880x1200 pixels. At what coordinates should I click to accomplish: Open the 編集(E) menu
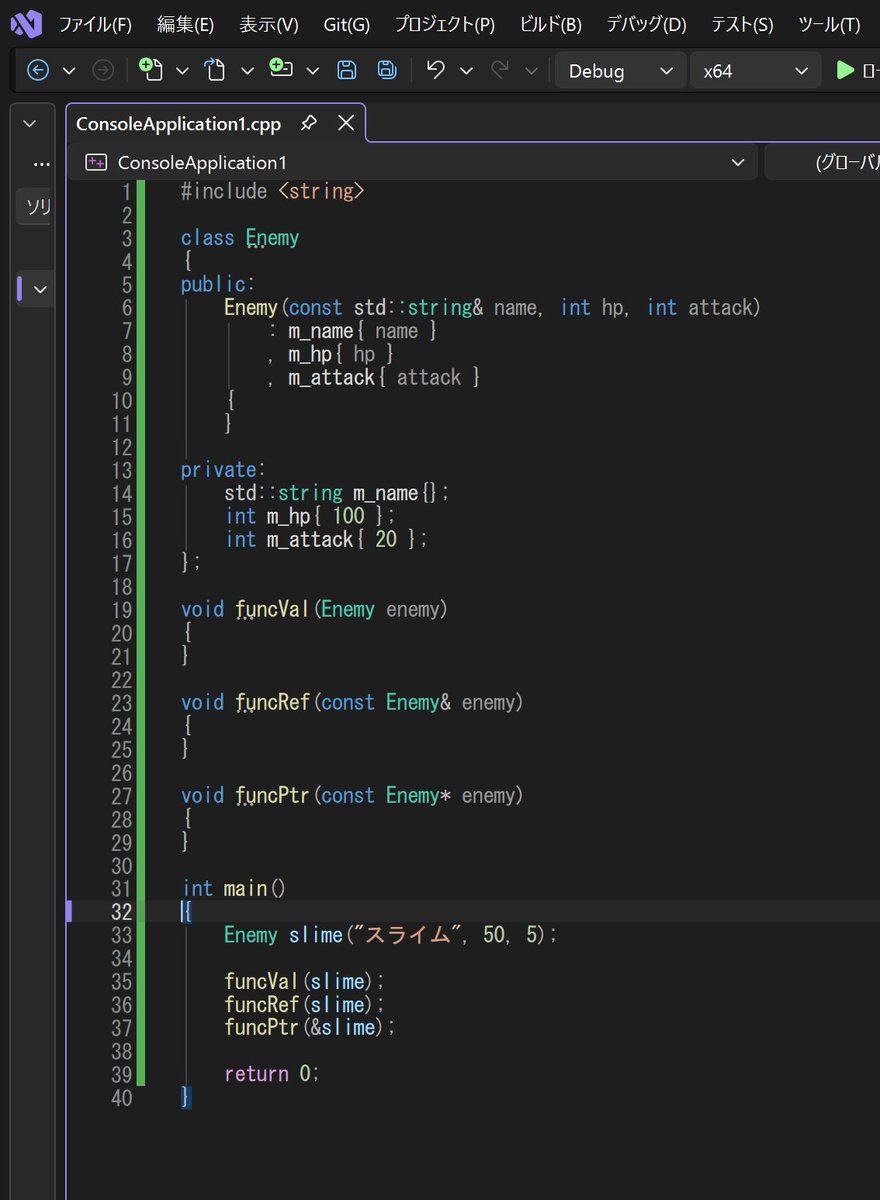click(x=185, y=25)
